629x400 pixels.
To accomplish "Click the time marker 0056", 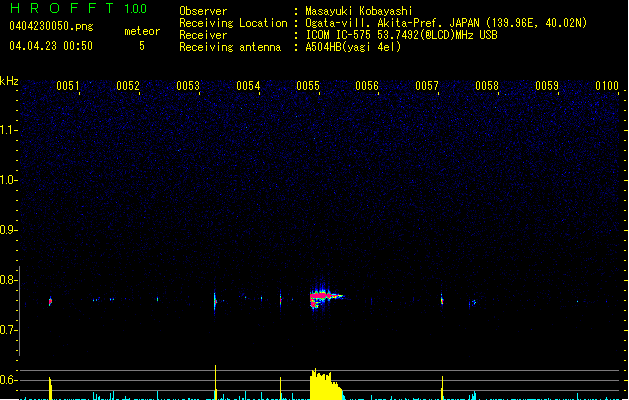I will coord(367,86).
